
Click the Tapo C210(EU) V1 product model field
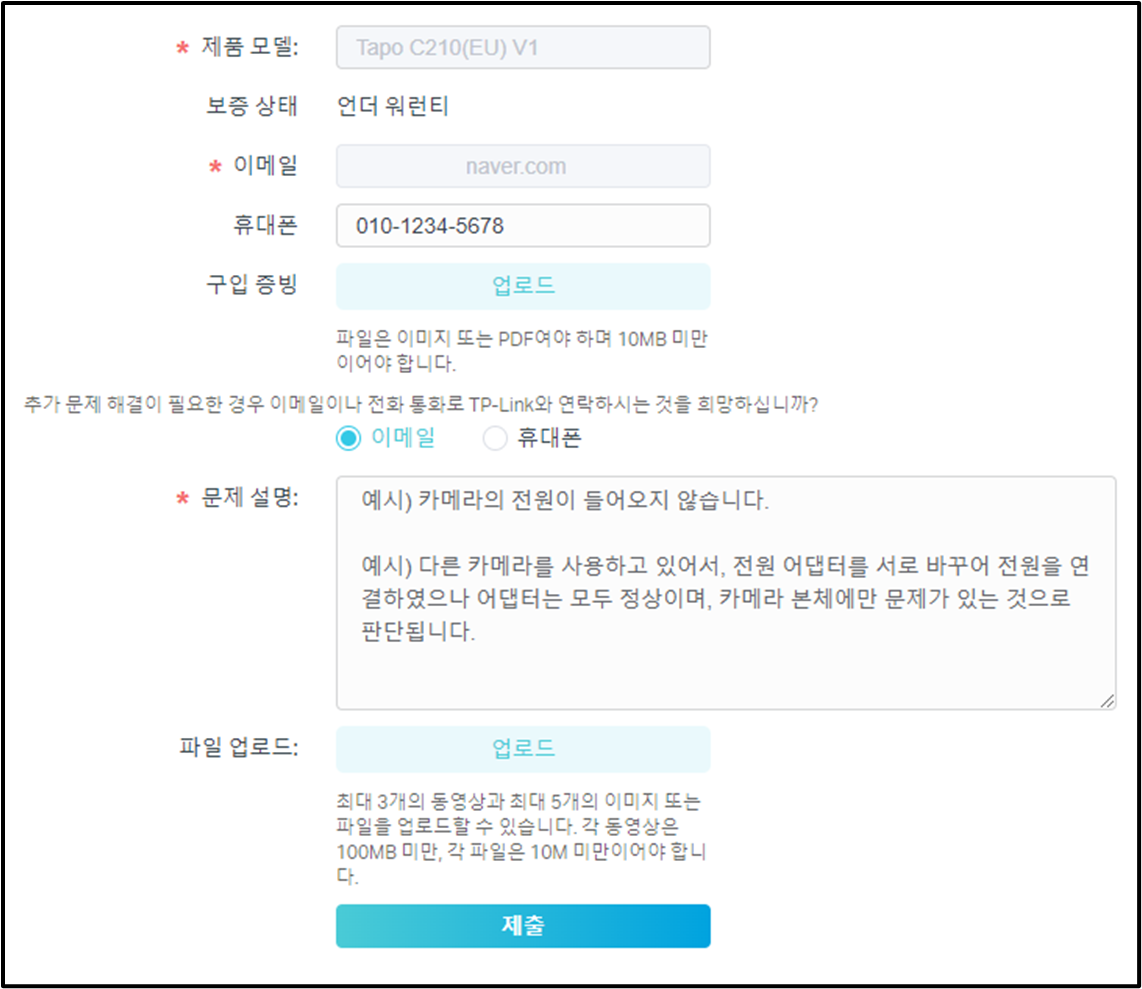click(x=522, y=47)
